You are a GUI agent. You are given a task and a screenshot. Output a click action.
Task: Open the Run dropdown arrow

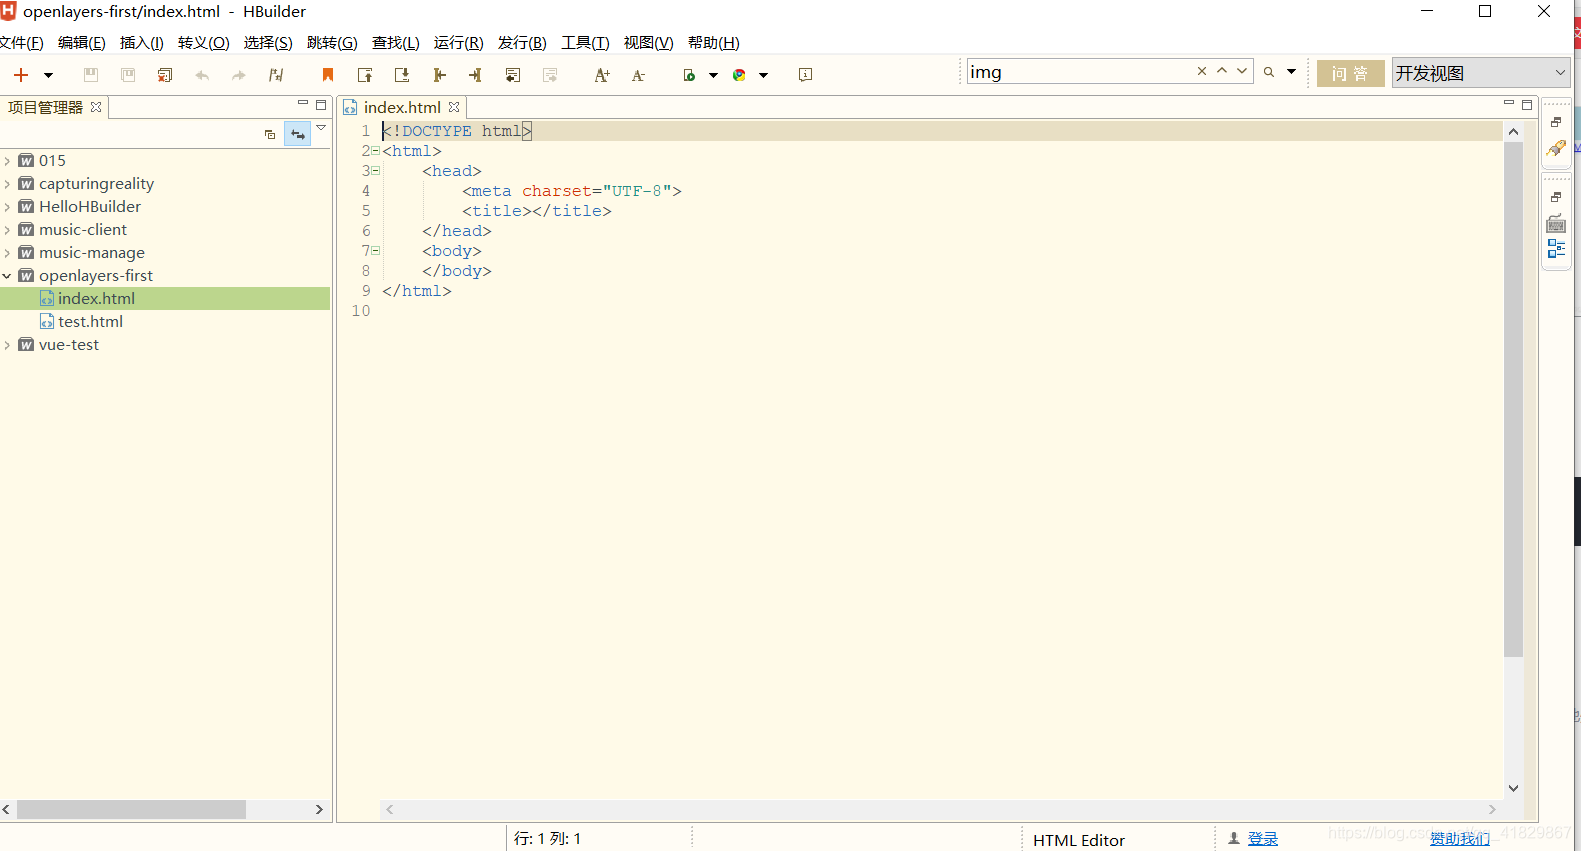click(x=713, y=75)
